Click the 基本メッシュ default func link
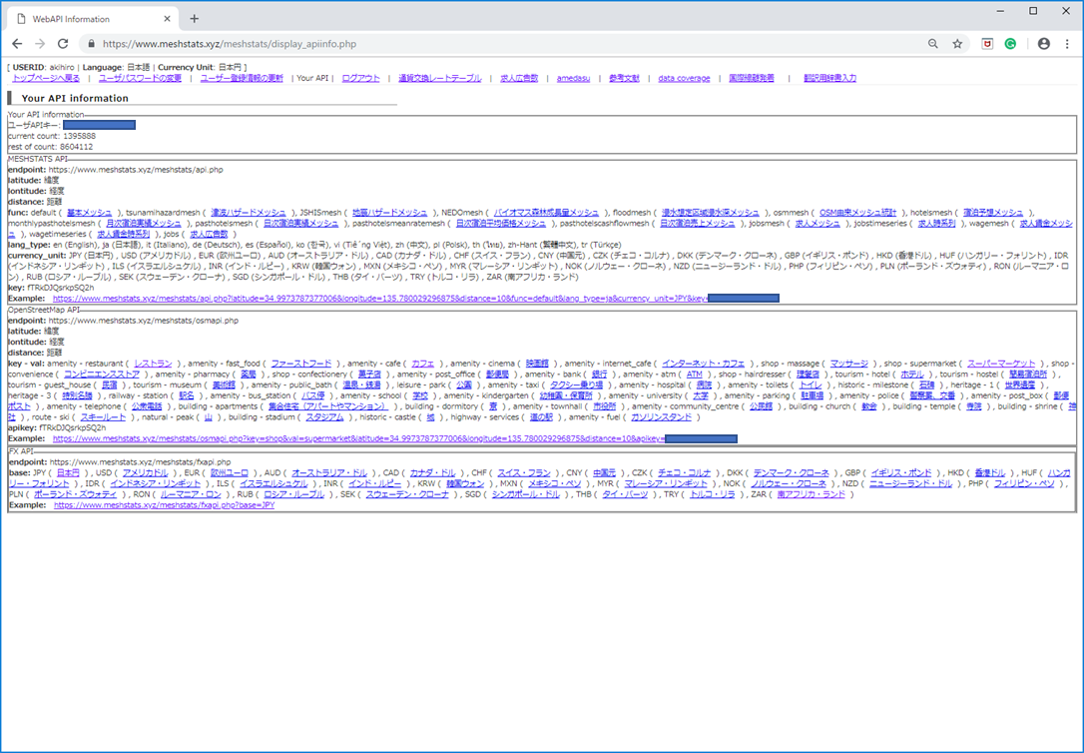The image size is (1084, 753). (90, 213)
